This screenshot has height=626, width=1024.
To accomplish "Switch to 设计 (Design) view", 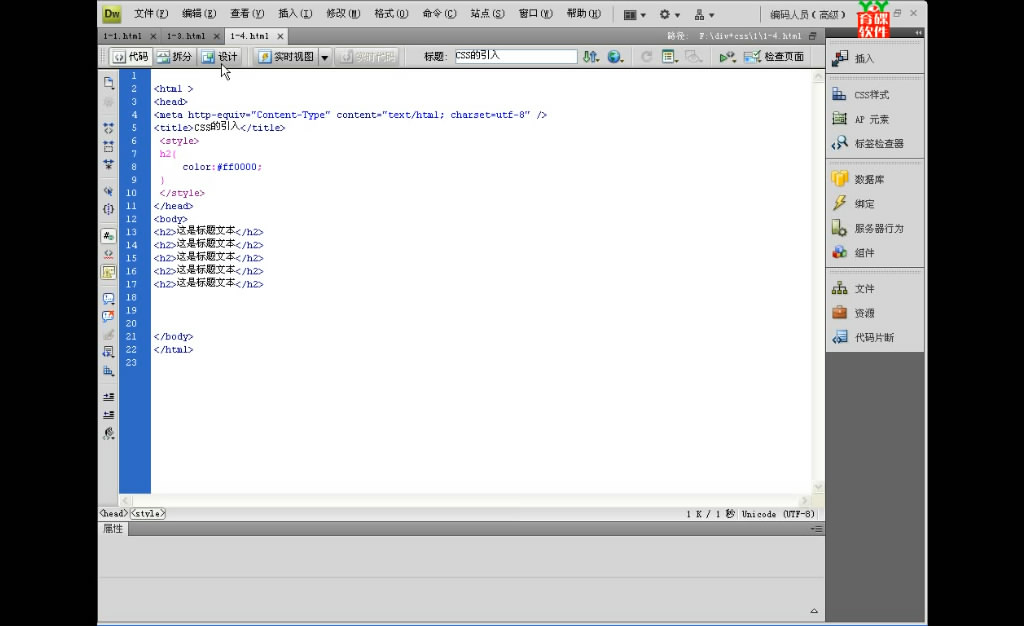I will coord(219,57).
